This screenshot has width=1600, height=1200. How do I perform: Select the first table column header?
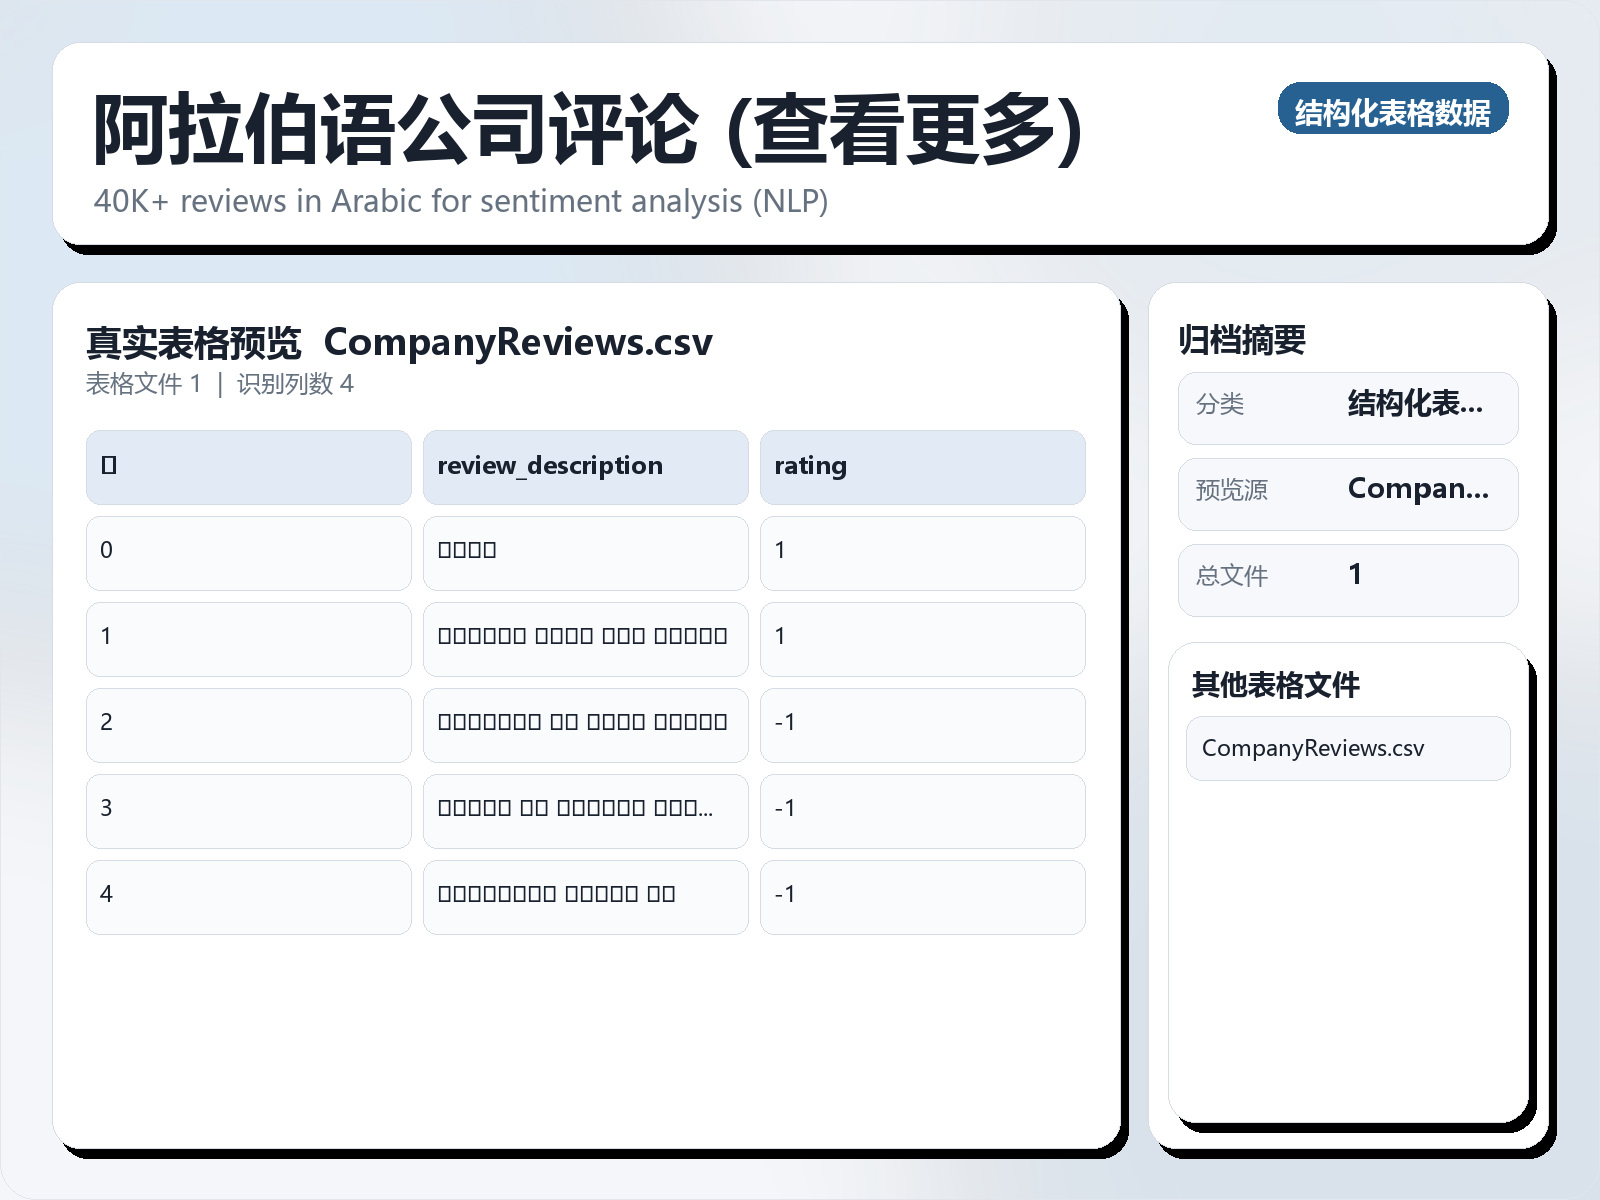247,466
